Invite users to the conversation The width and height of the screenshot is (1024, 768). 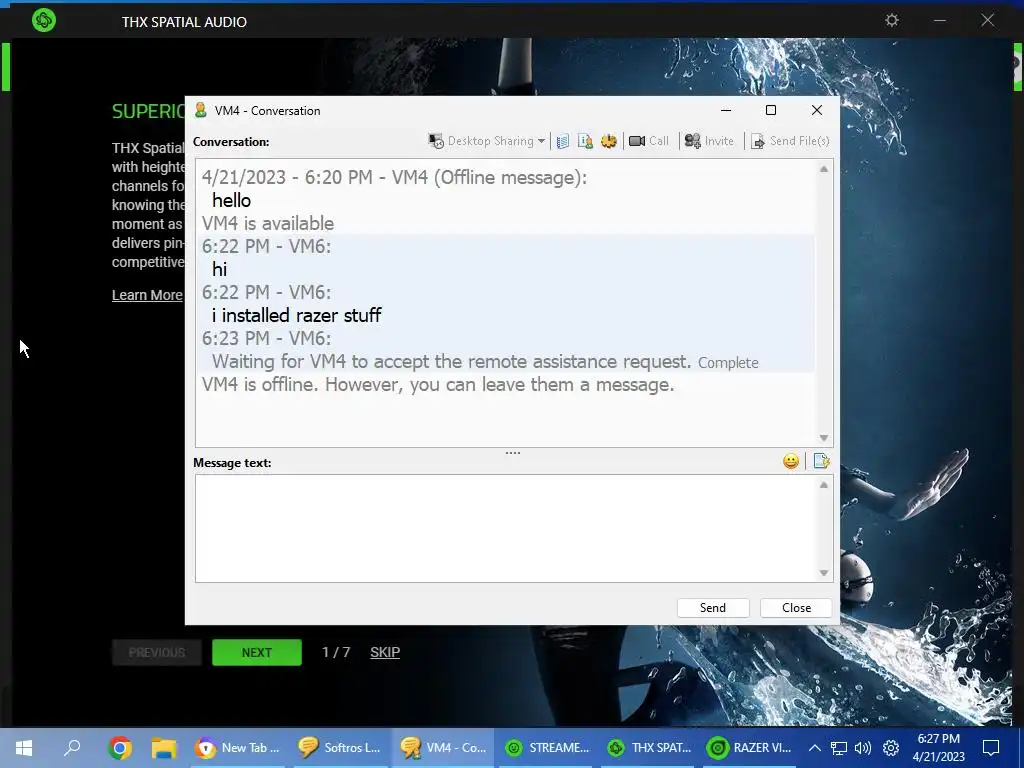709,141
